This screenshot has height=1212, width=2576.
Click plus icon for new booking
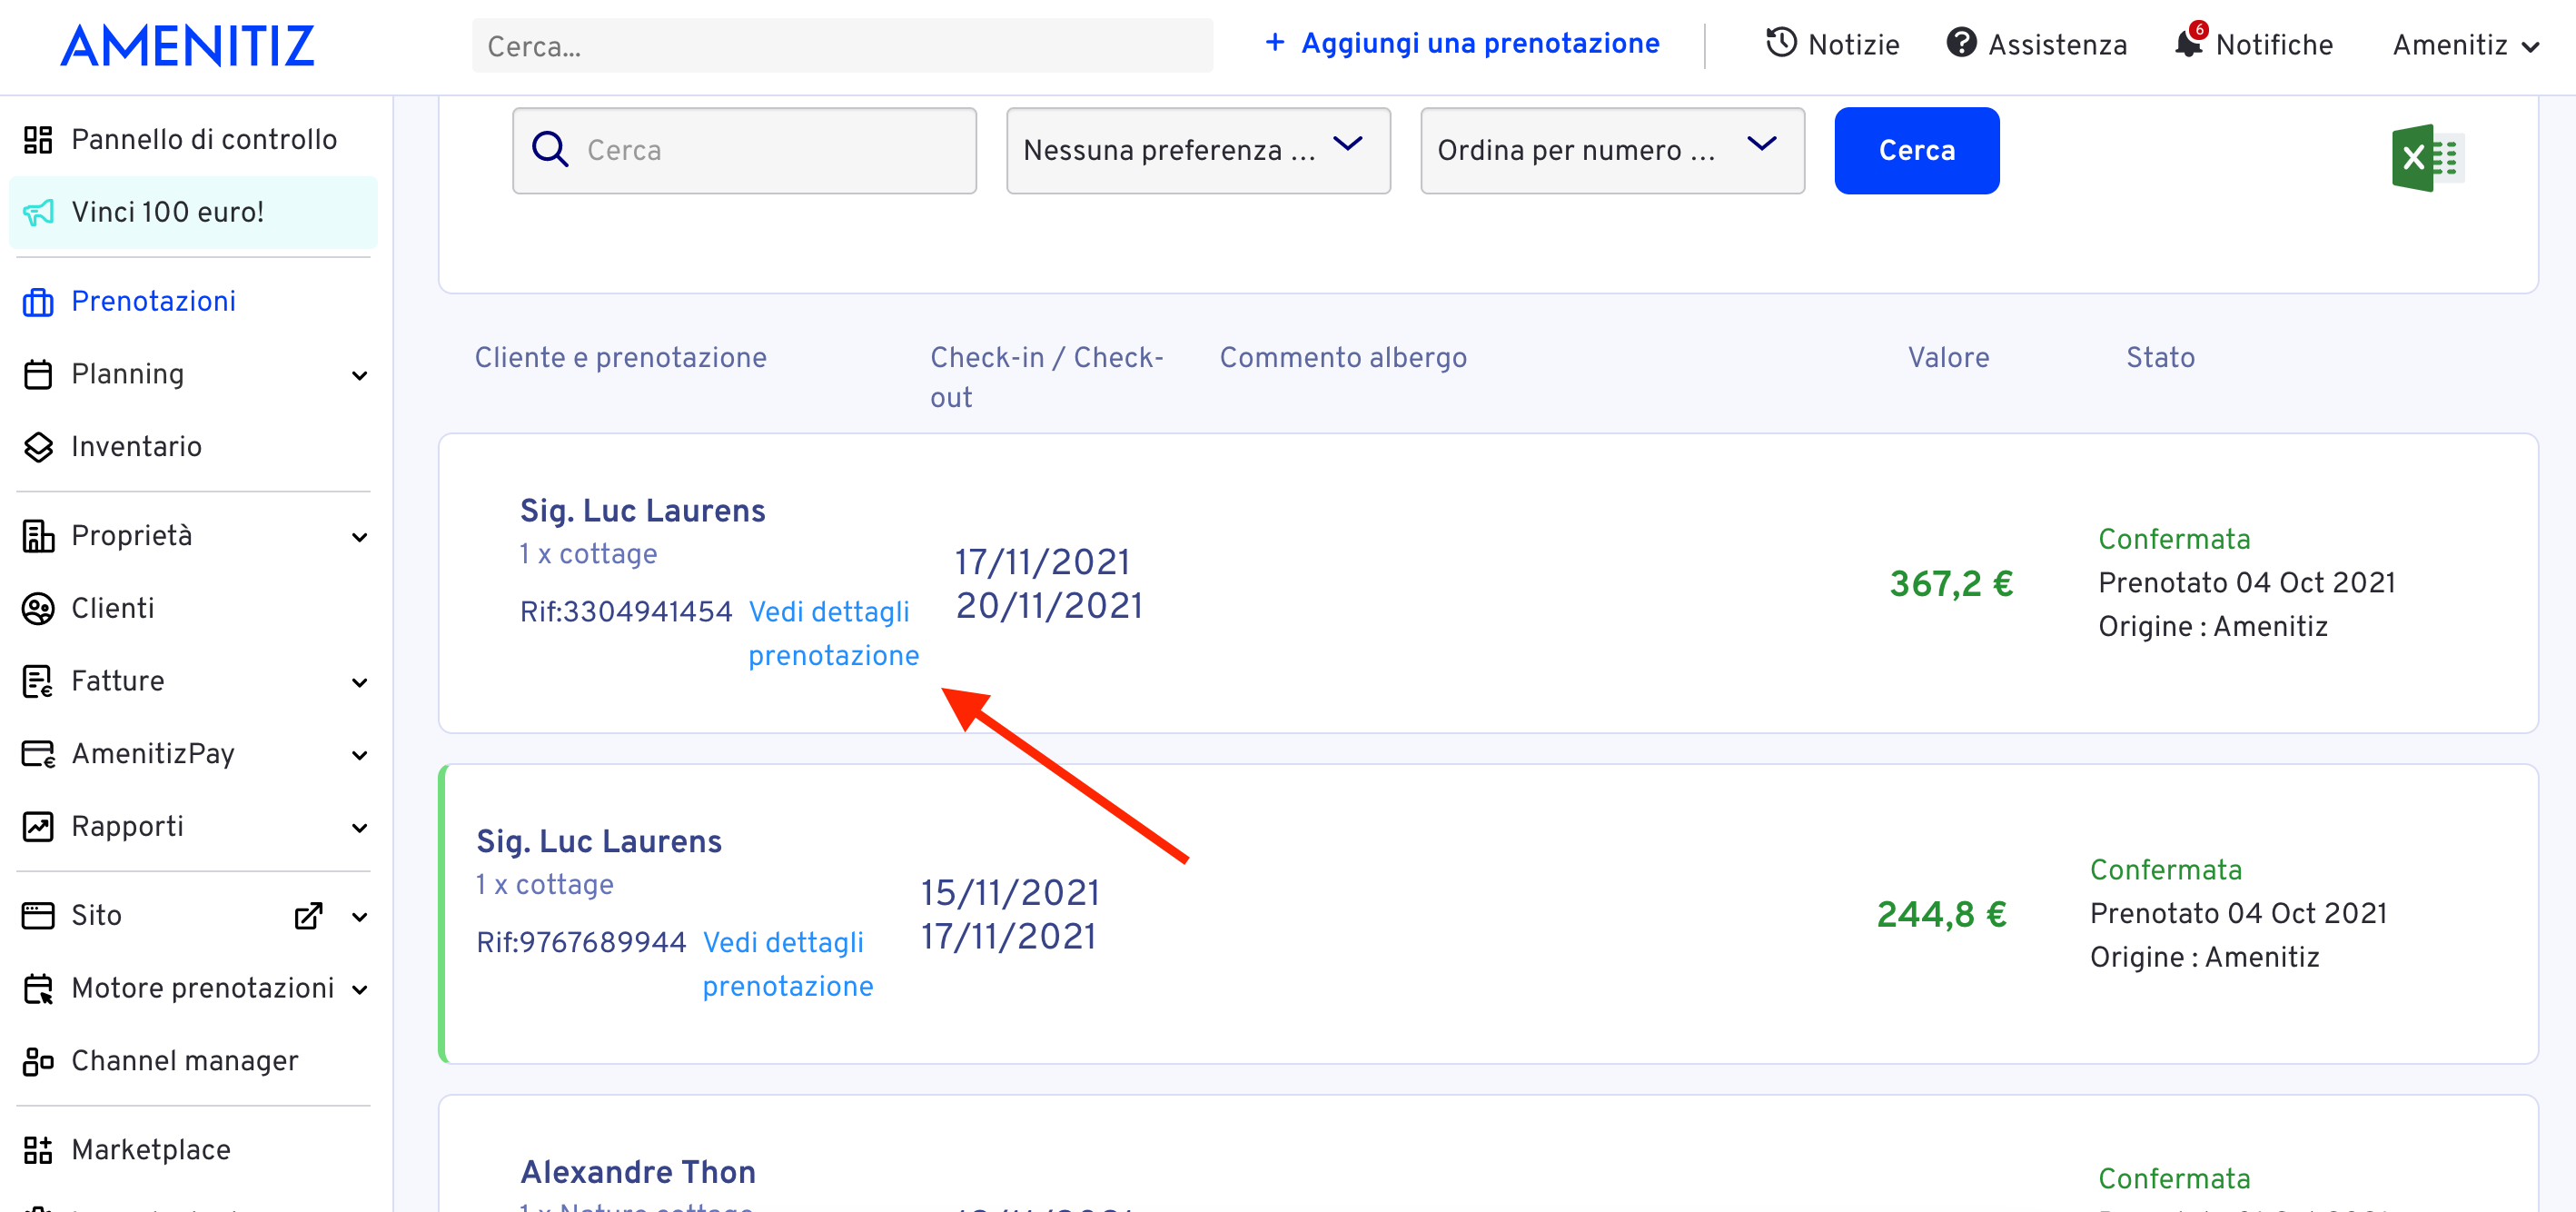1275,43
